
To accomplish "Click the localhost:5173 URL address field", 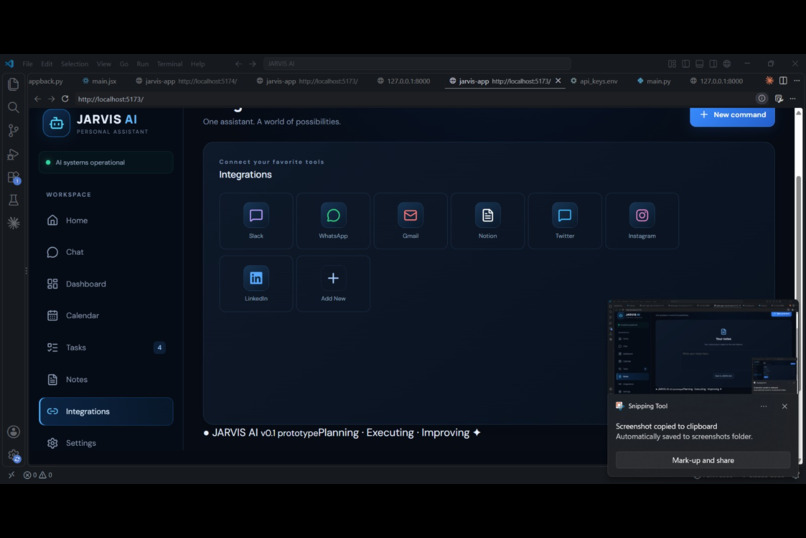I will click(x=411, y=99).
